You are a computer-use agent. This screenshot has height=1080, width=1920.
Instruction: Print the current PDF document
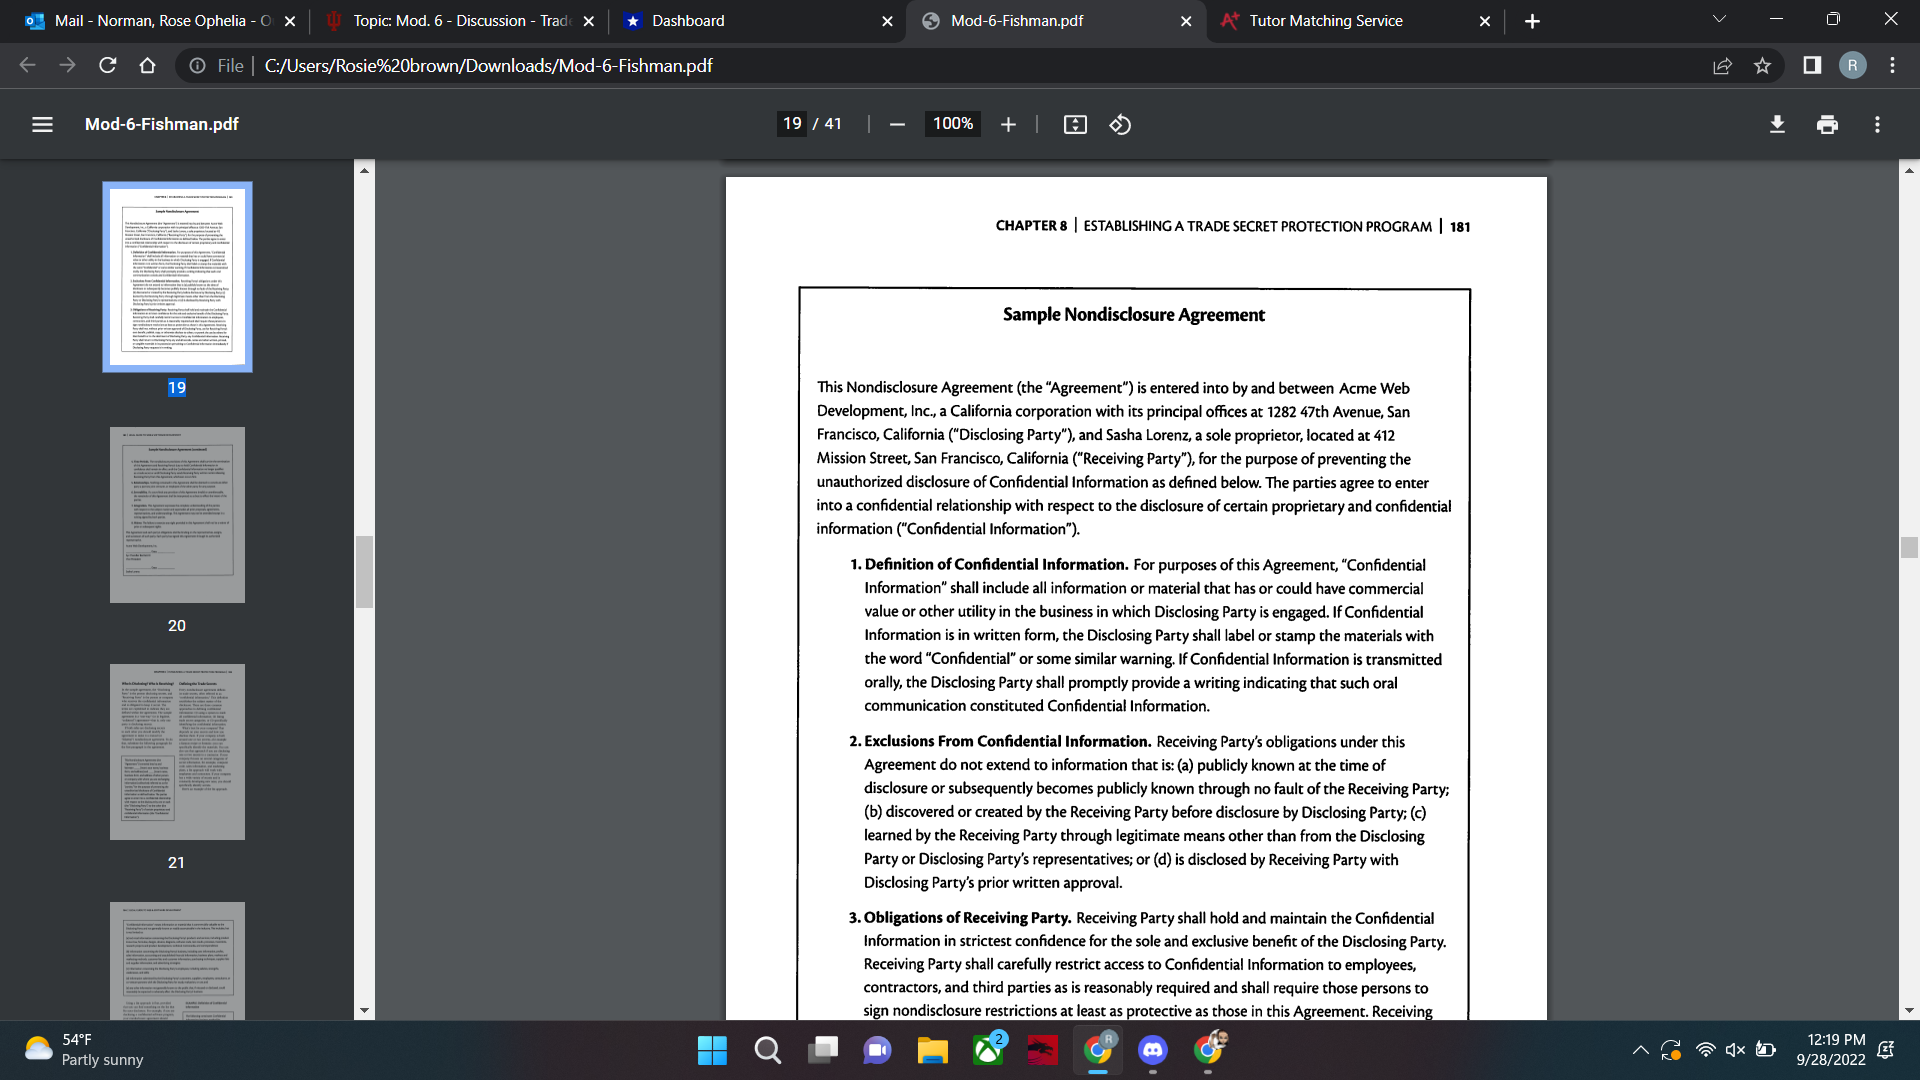click(x=1827, y=124)
